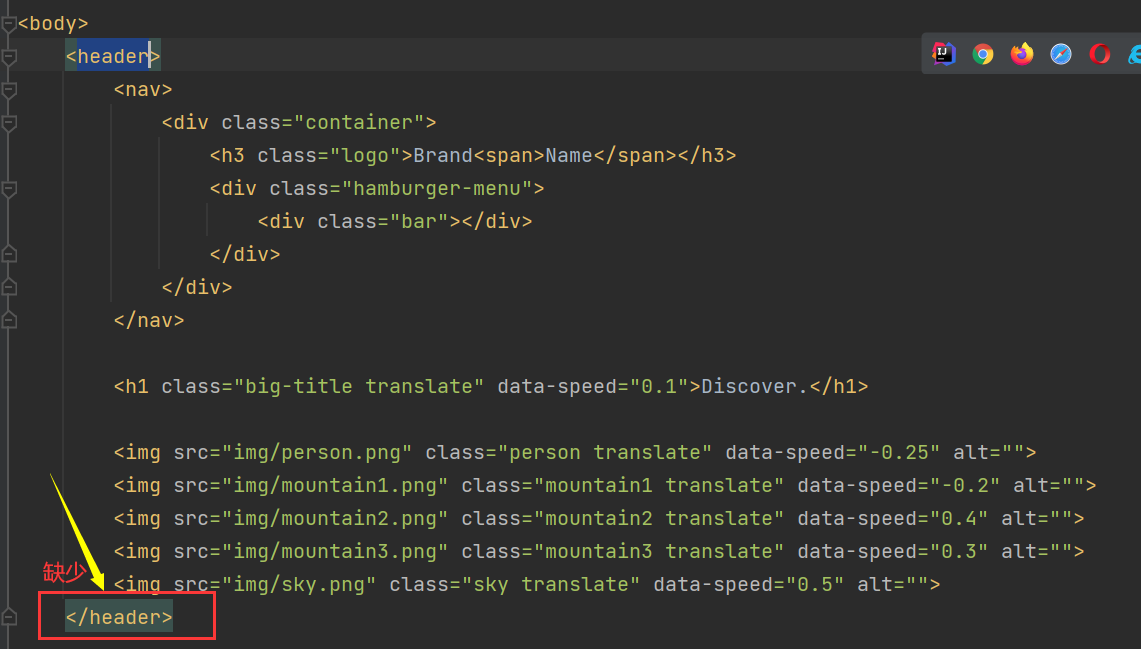Collapse the hamburger-menu div block
The height and width of the screenshot is (649, 1141).
tap(8, 188)
